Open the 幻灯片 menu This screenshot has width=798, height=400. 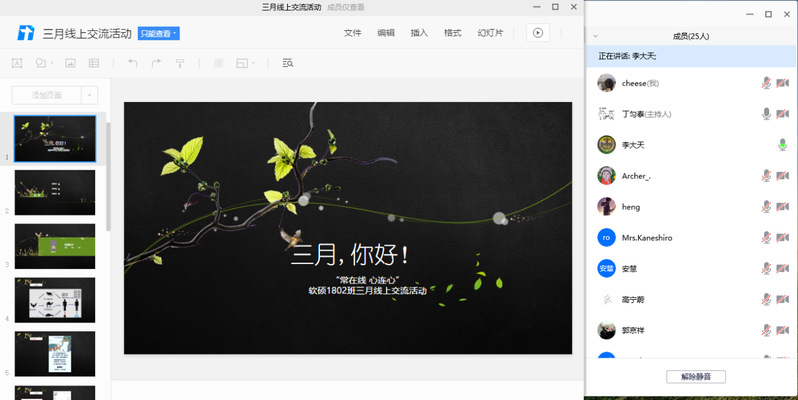pyautogui.click(x=490, y=33)
